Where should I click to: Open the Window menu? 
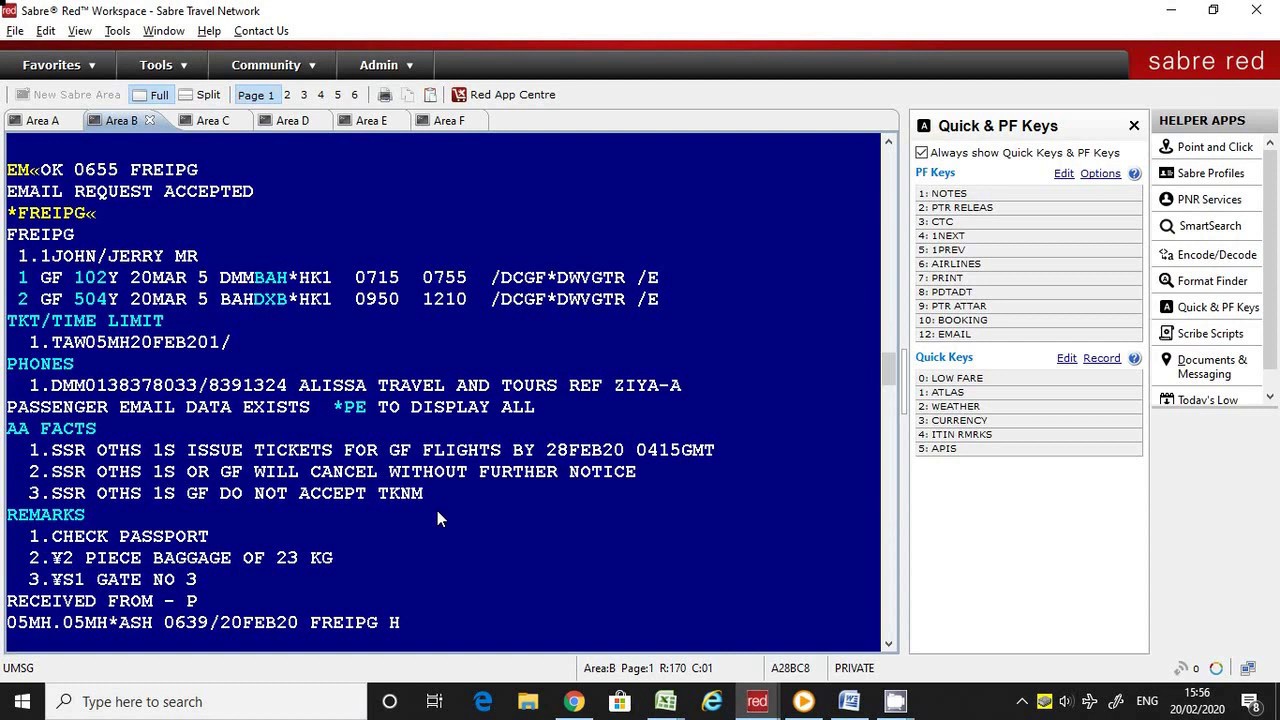tap(164, 31)
